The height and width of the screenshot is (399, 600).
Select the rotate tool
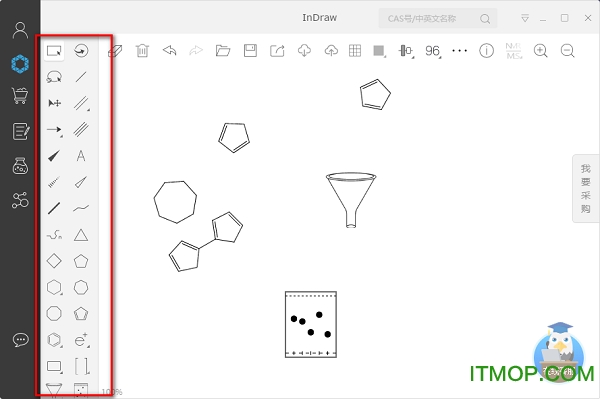point(81,51)
